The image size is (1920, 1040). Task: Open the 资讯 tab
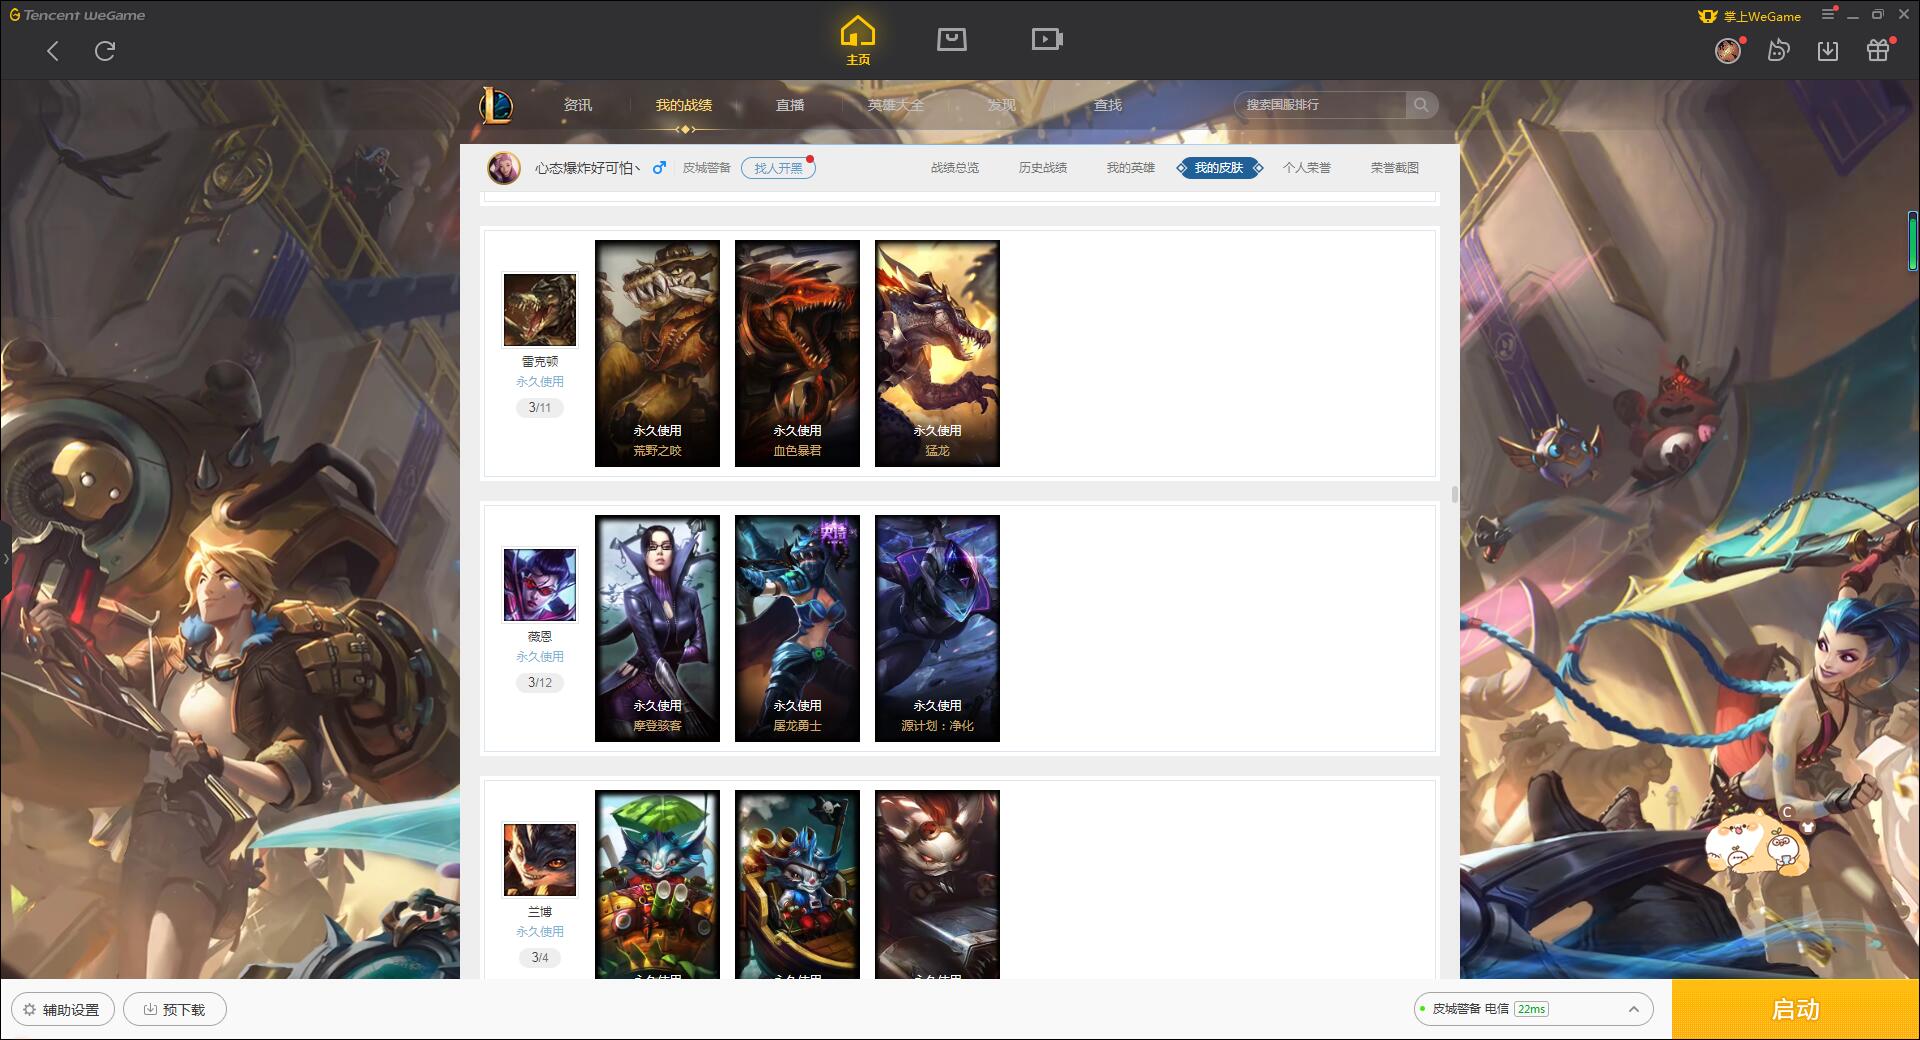tap(578, 105)
